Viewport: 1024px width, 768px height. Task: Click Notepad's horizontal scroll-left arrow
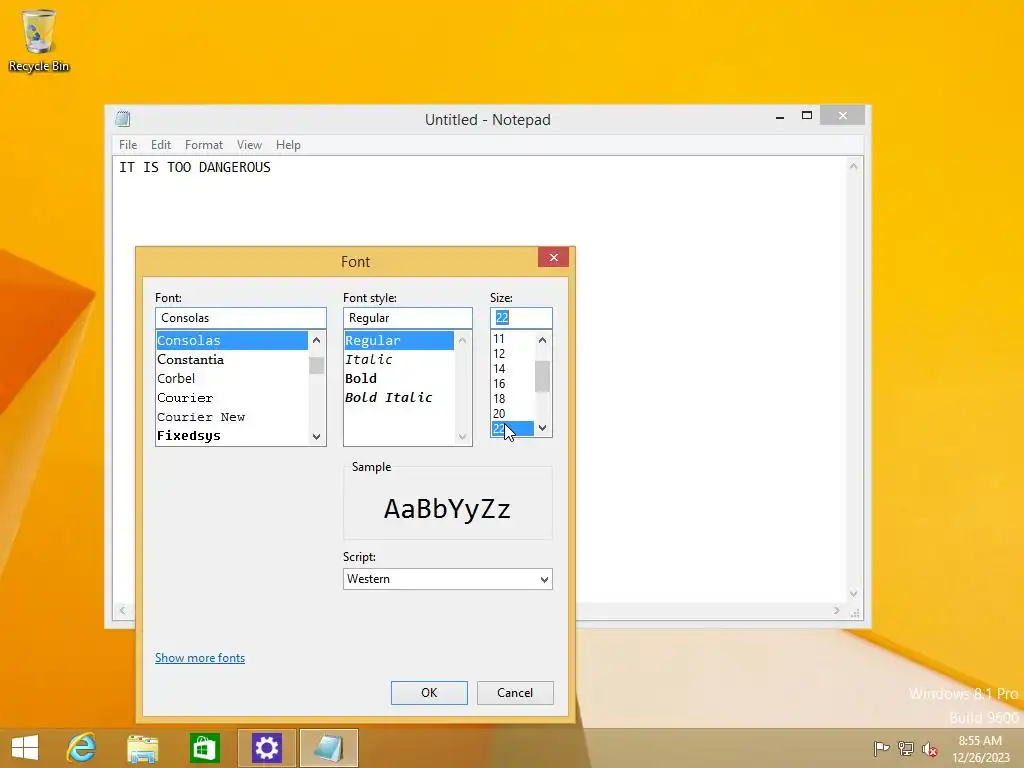[122, 611]
